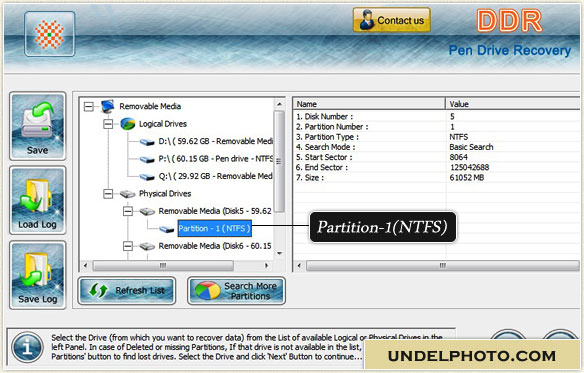This screenshot has height=373, width=584.
Task: Click the 'NTFS' partition type value
Action: tap(458, 137)
